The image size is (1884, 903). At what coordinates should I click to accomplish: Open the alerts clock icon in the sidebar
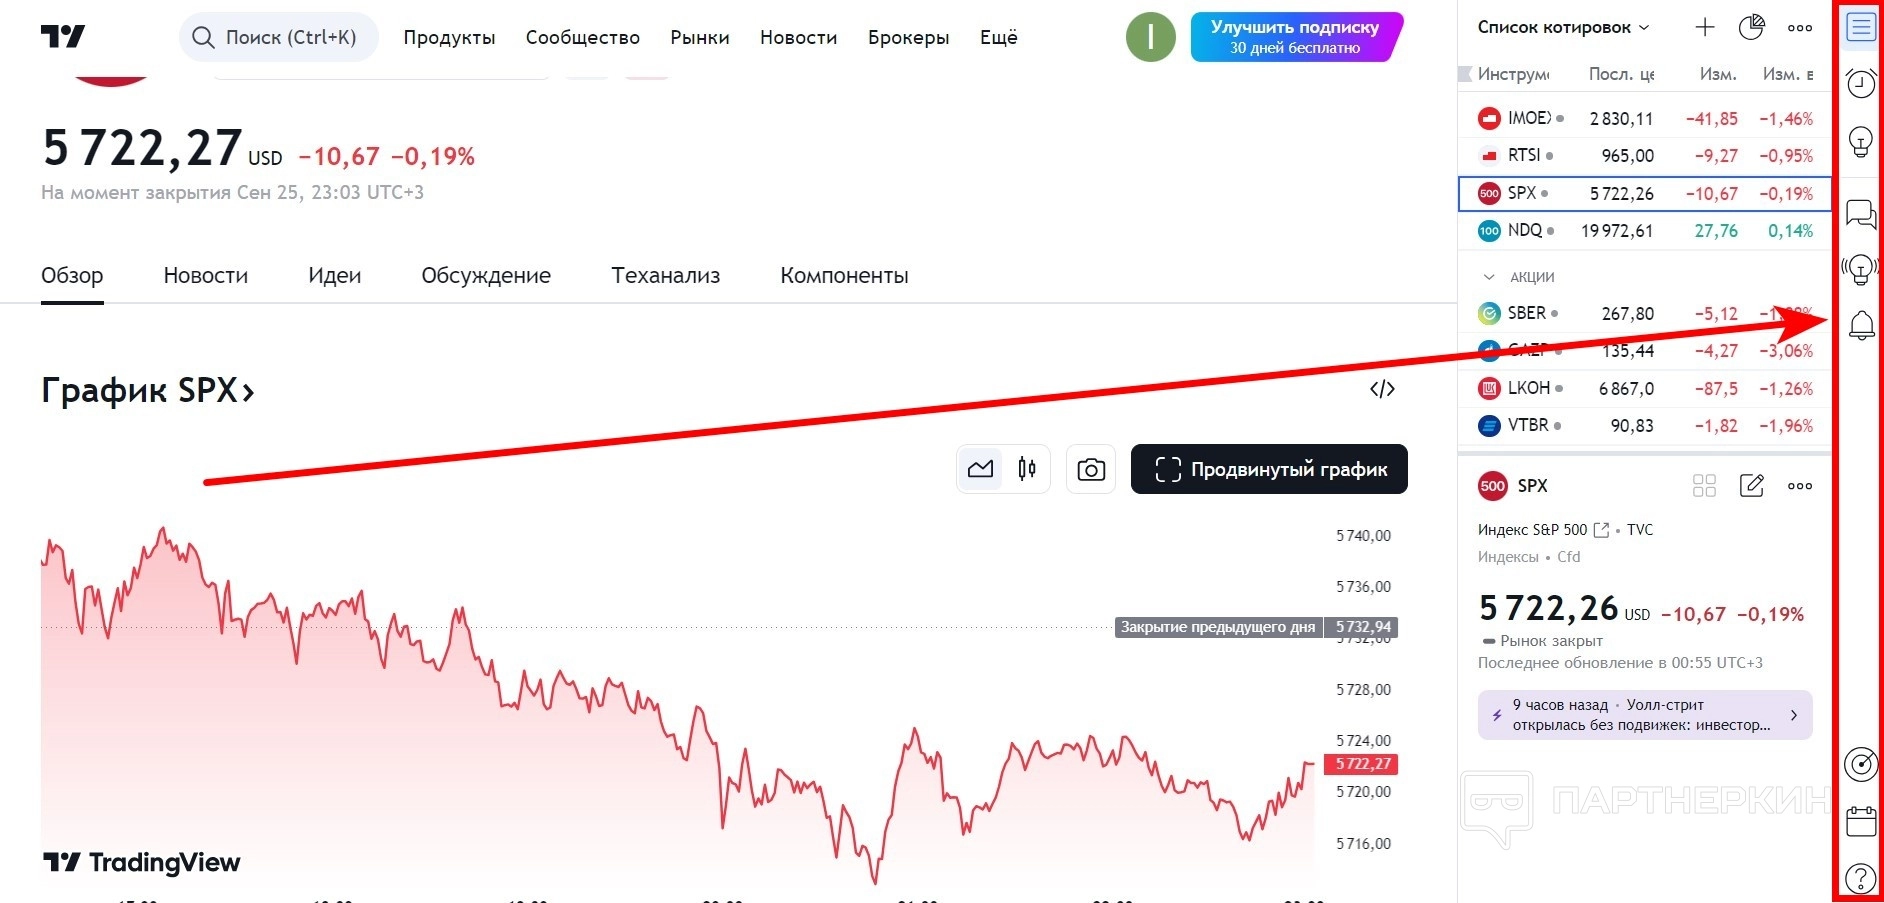(x=1860, y=84)
